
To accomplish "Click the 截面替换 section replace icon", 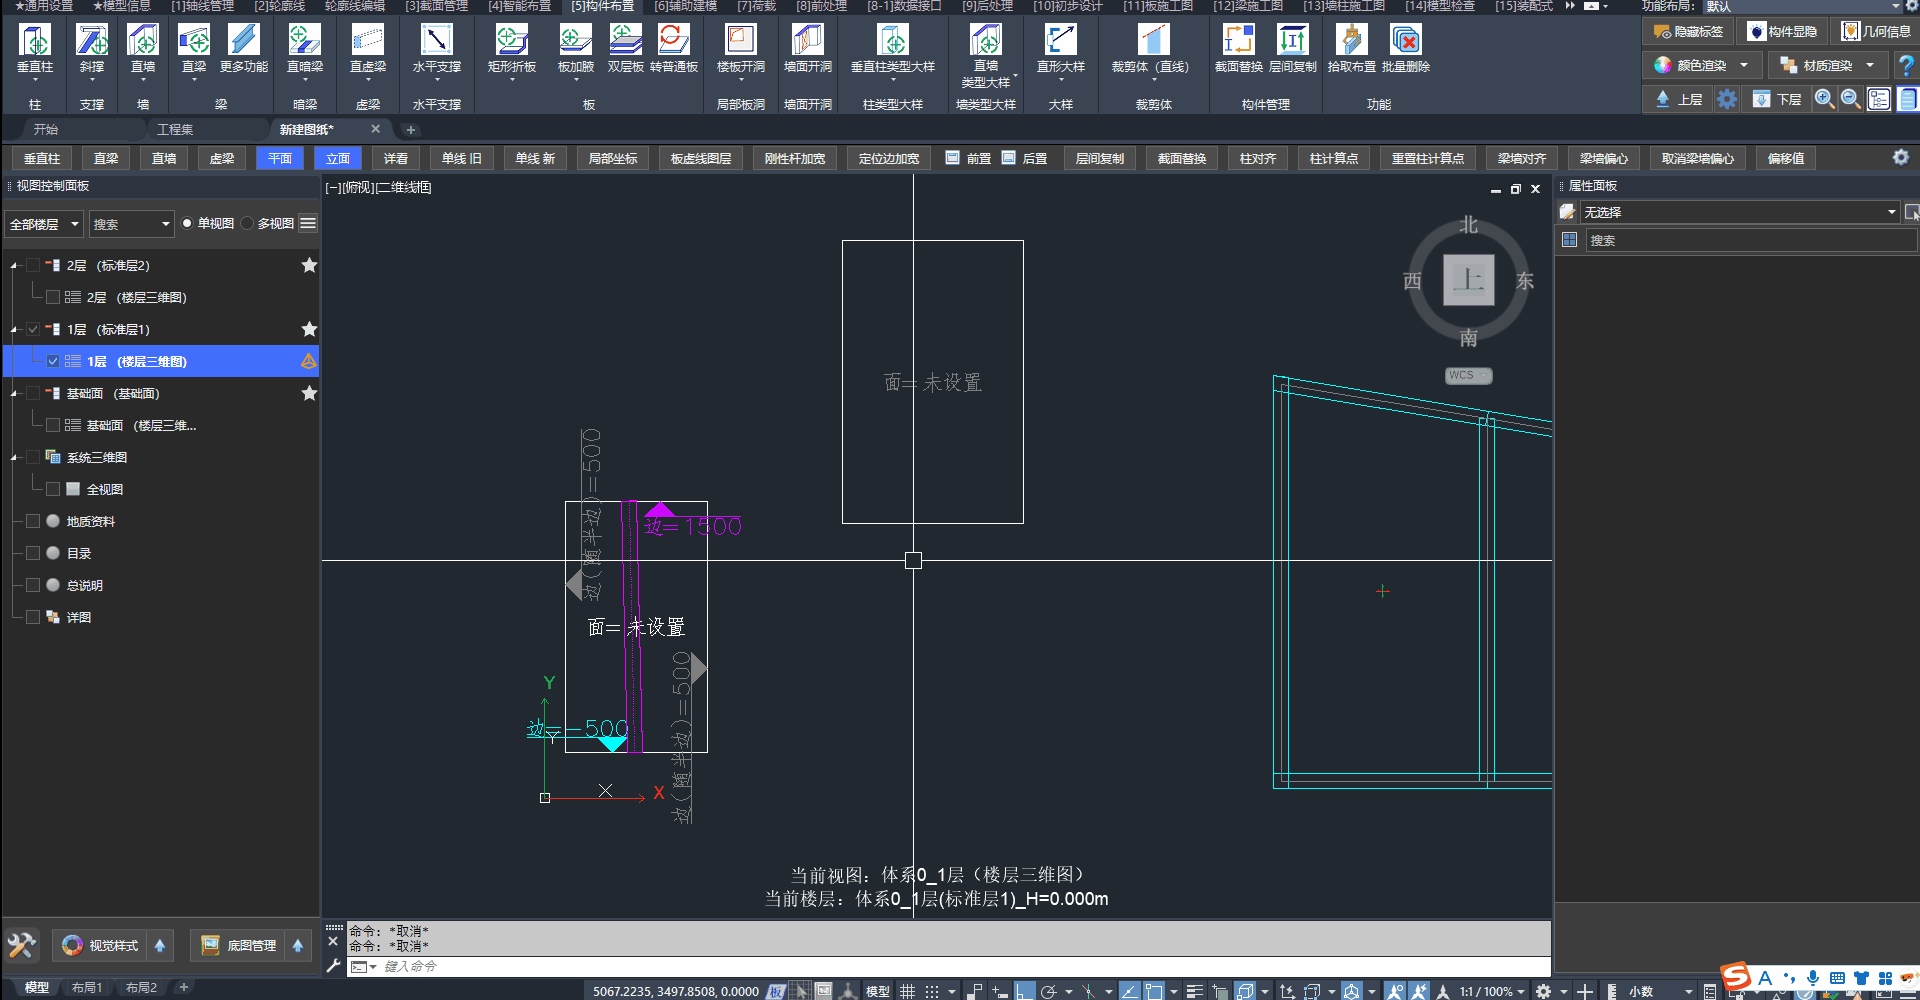I will point(1238,40).
